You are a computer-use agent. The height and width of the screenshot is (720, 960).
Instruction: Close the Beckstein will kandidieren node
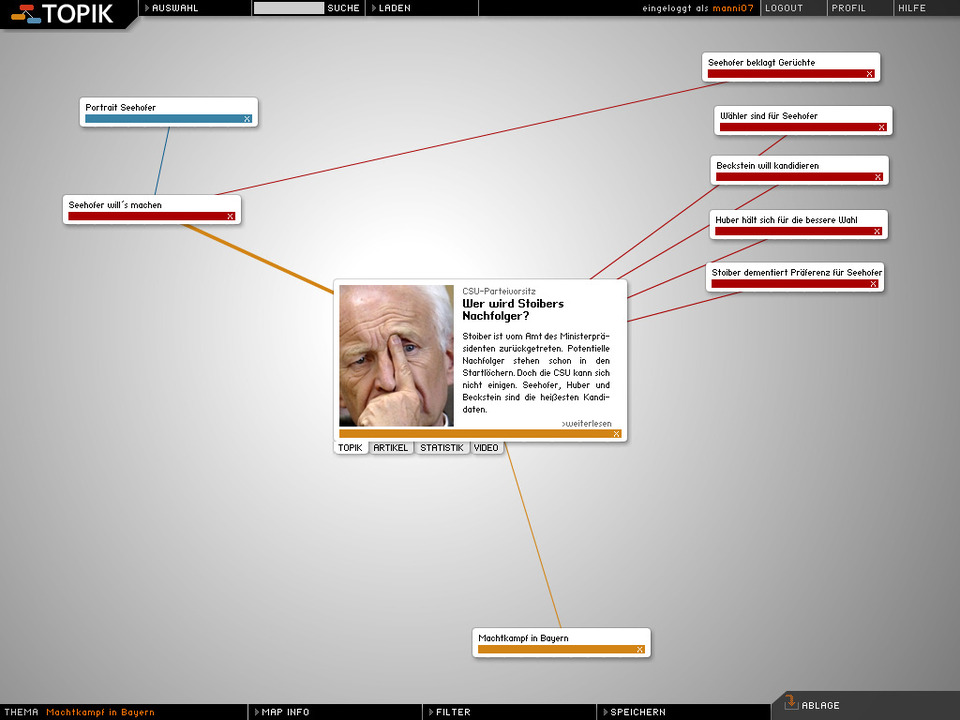tap(878, 177)
